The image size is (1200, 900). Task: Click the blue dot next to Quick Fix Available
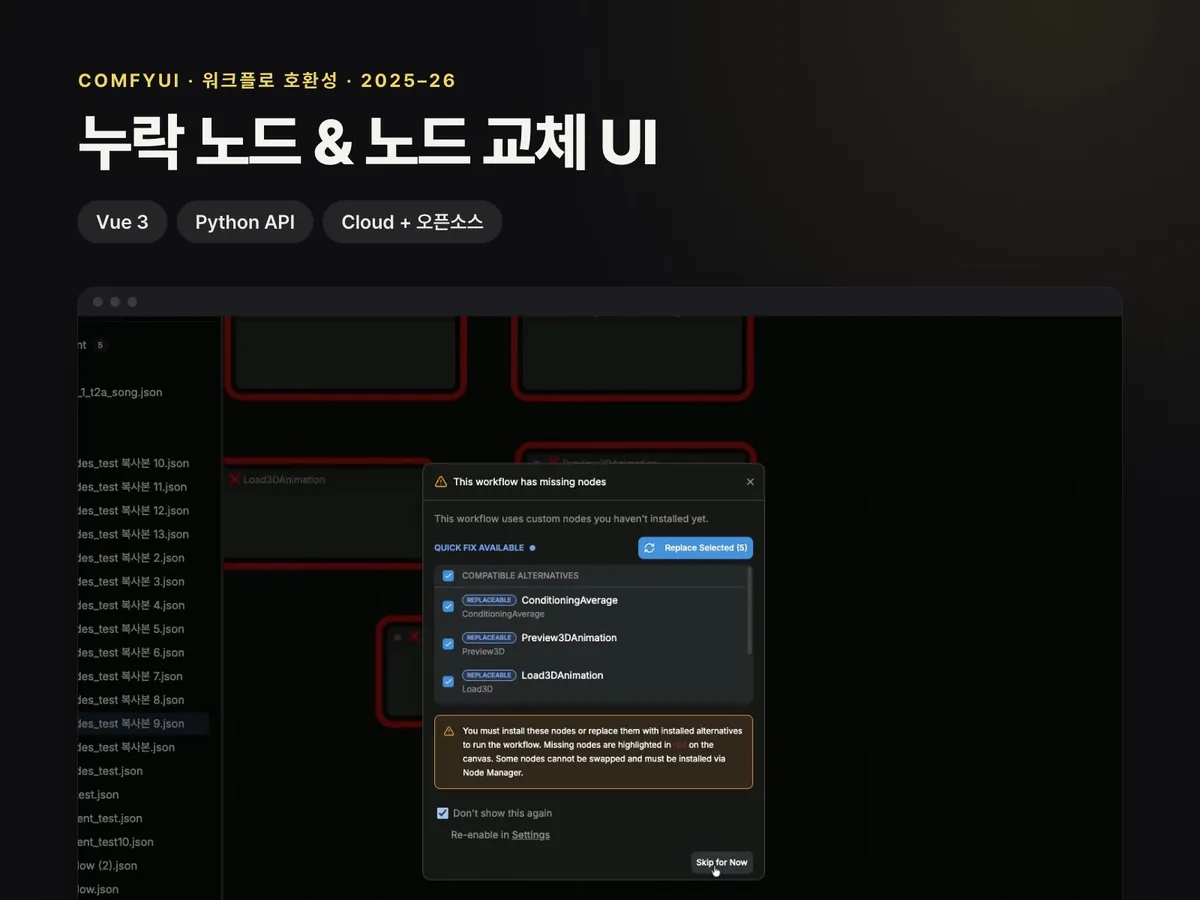tap(532, 548)
